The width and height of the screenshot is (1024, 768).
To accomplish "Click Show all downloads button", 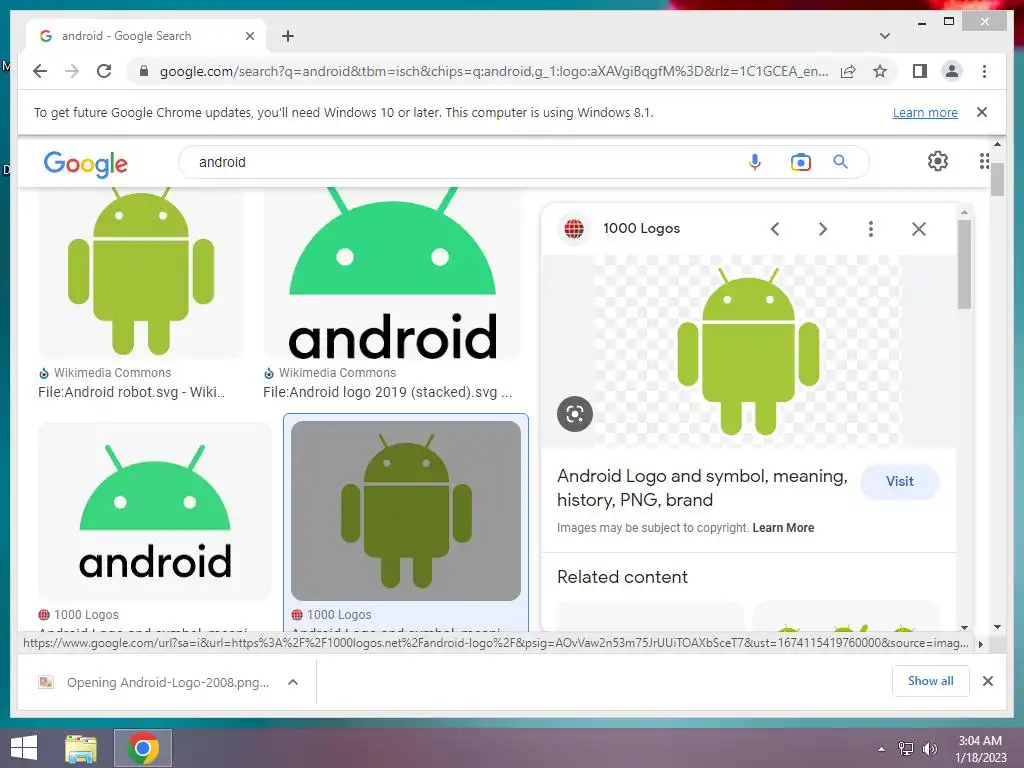I will click(931, 681).
